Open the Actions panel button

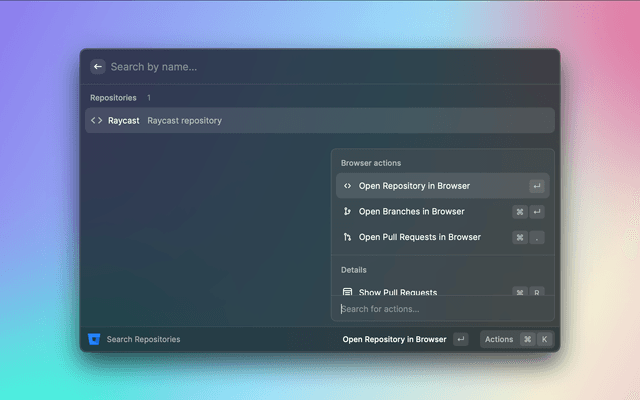(499, 339)
